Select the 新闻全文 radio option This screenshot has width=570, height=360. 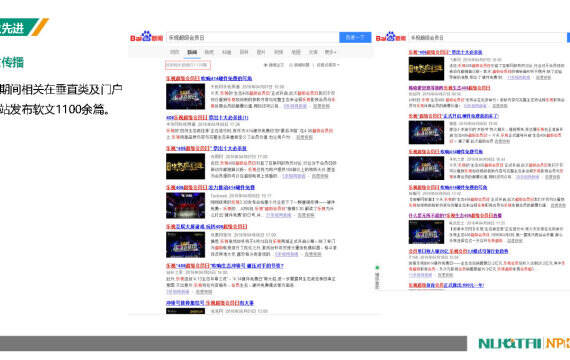click(x=274, y=65)
